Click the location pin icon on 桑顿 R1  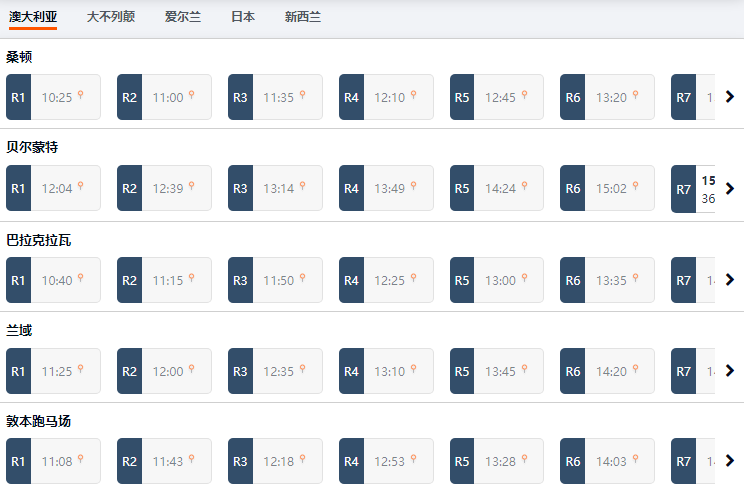[x=80, y=96]
